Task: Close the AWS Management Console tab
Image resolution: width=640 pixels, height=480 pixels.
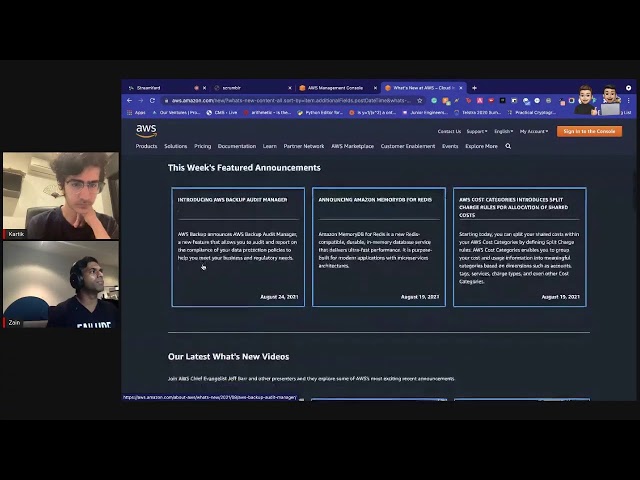Action: pyautogui.click(x=375, y=88)
